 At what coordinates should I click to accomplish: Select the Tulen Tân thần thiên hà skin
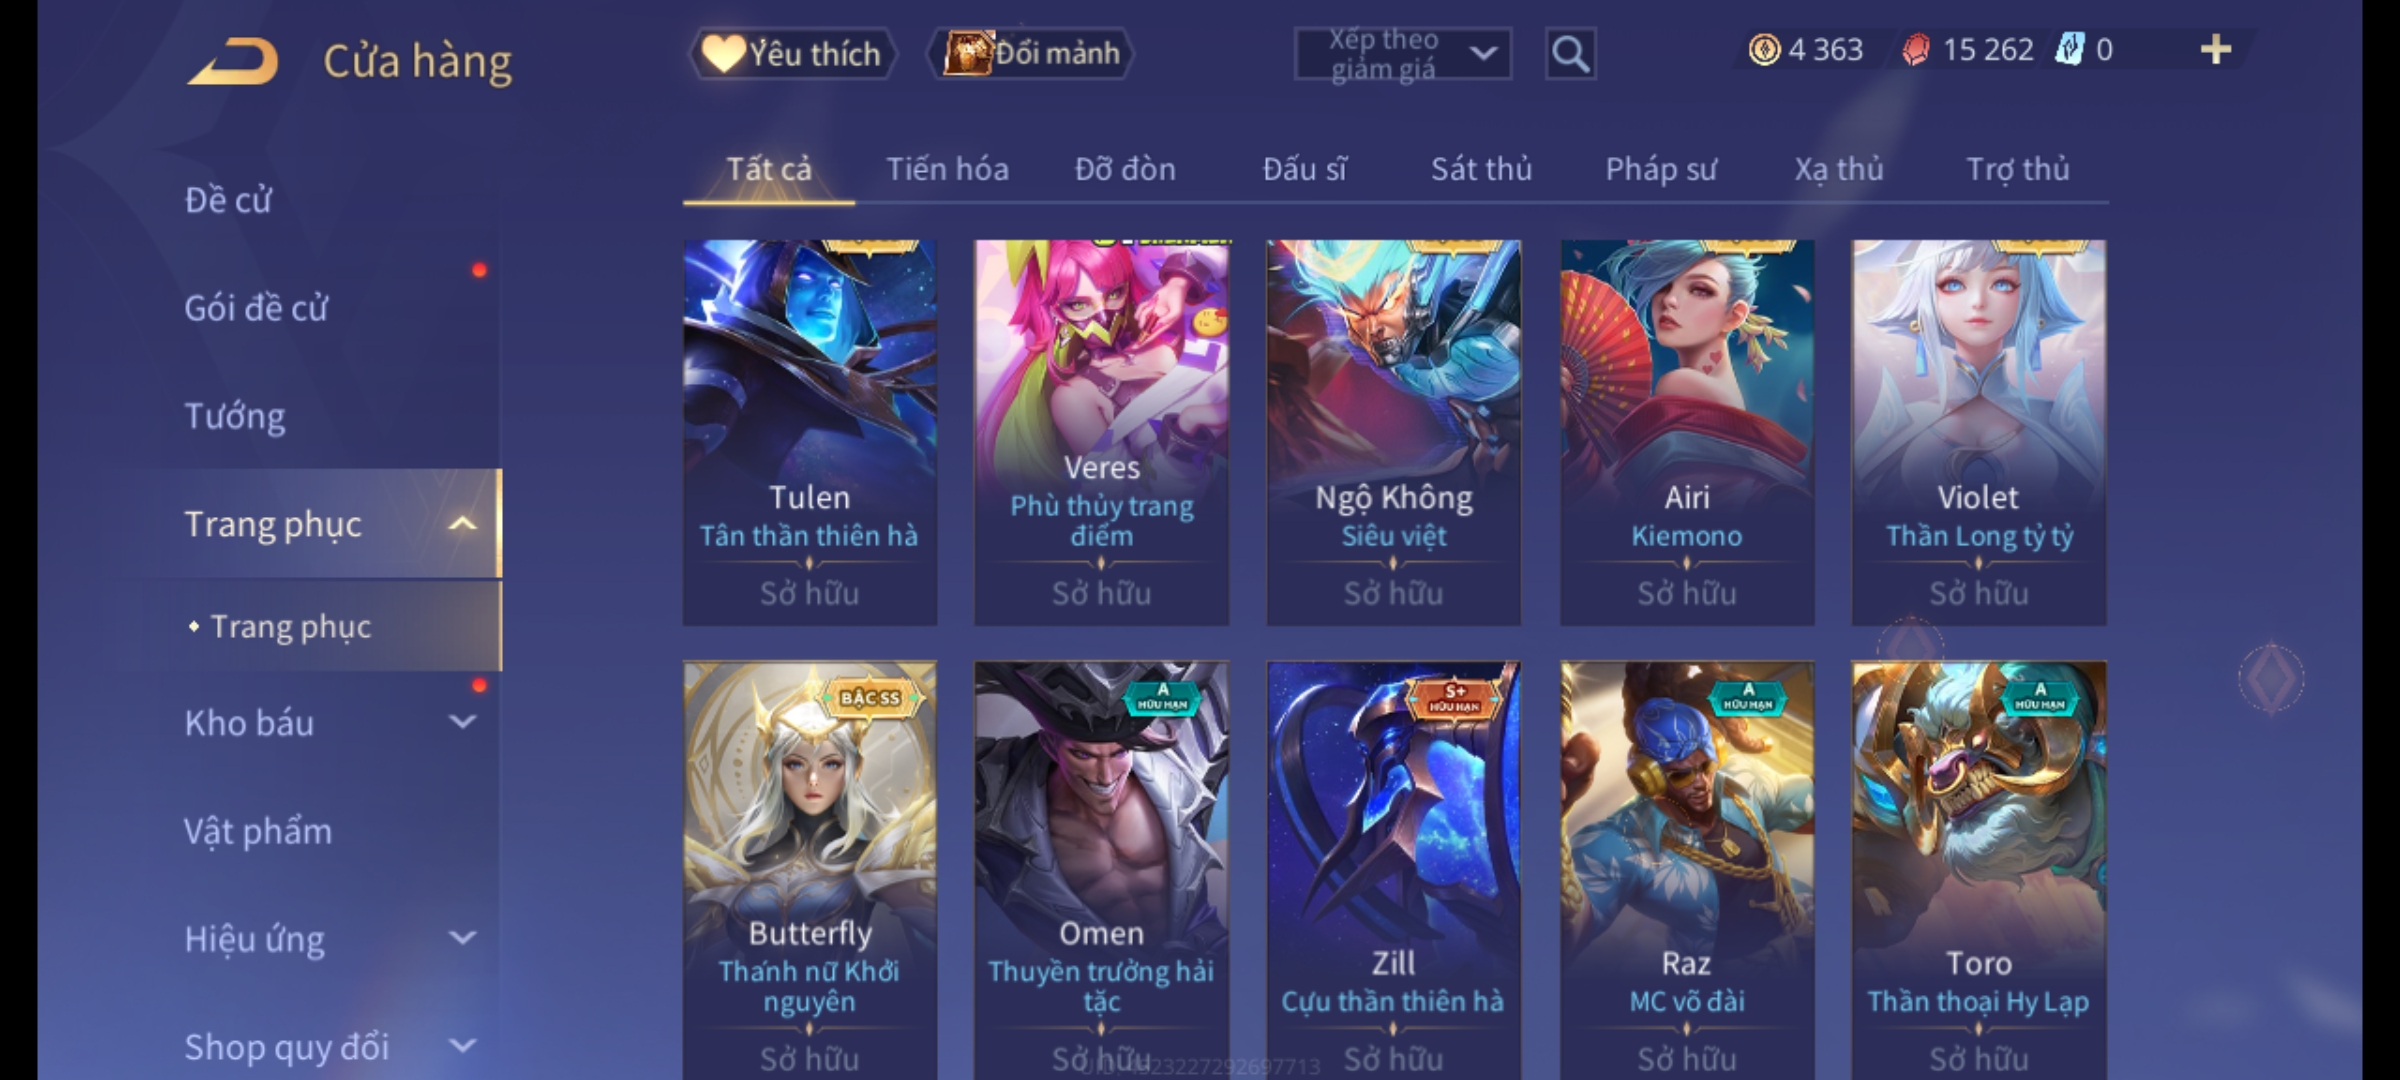click(x=810, y=432)
